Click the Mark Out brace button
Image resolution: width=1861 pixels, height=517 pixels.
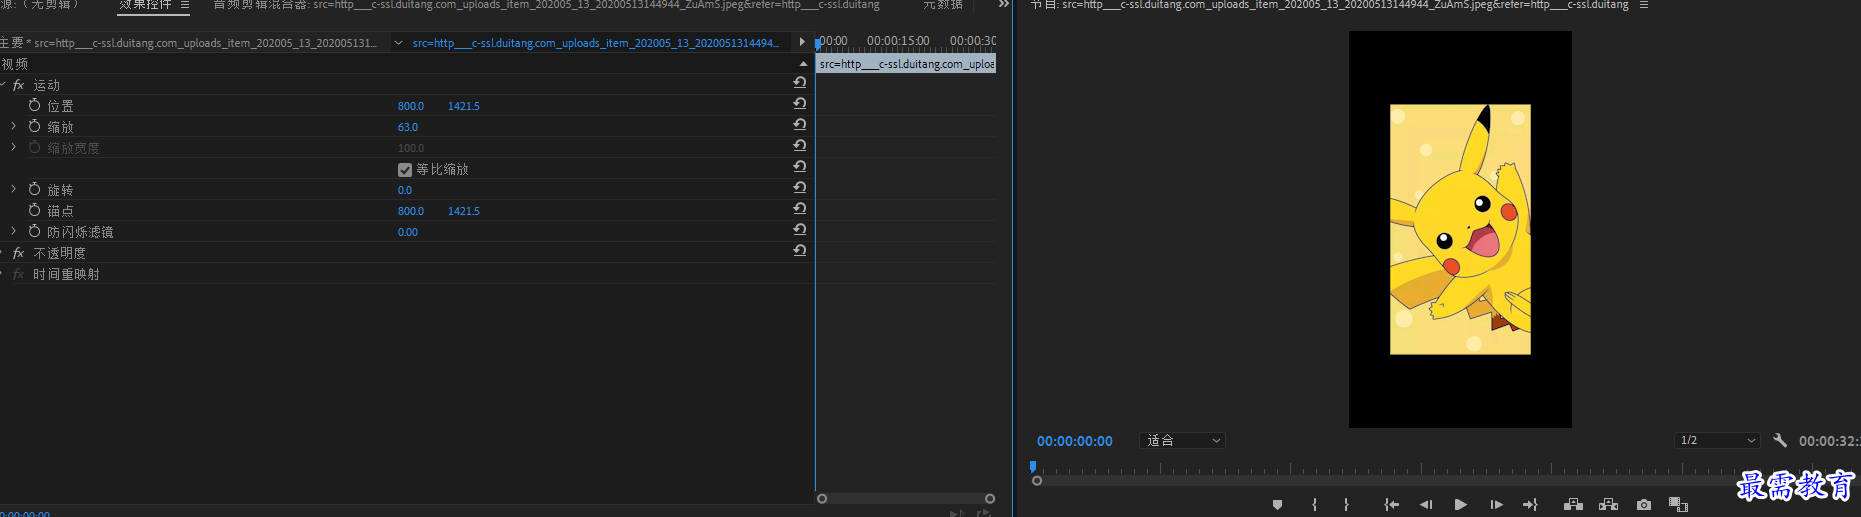point(1346,505)
